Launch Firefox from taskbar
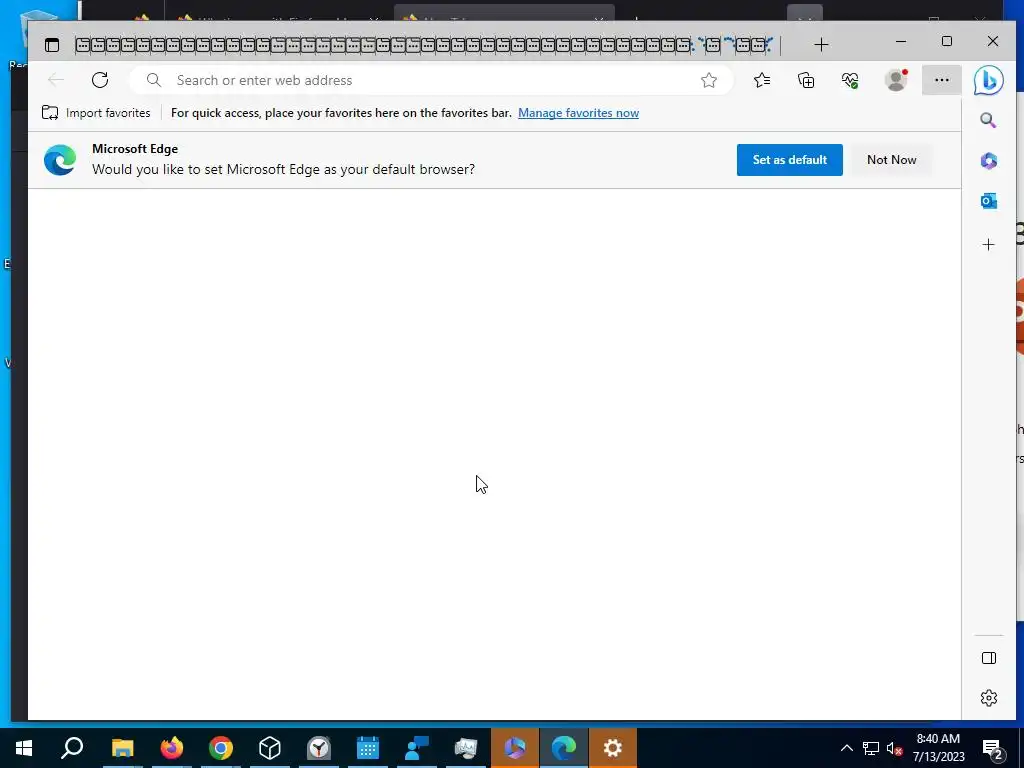This screenshot has height=768, width=1024. (x=172, y=748)
